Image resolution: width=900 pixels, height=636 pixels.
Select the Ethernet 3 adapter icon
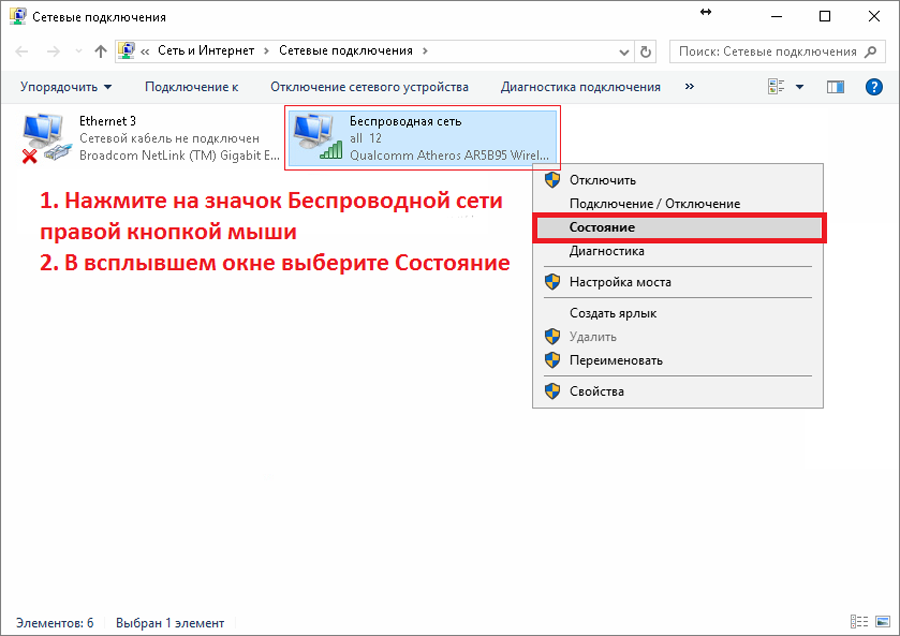point(47,138)
